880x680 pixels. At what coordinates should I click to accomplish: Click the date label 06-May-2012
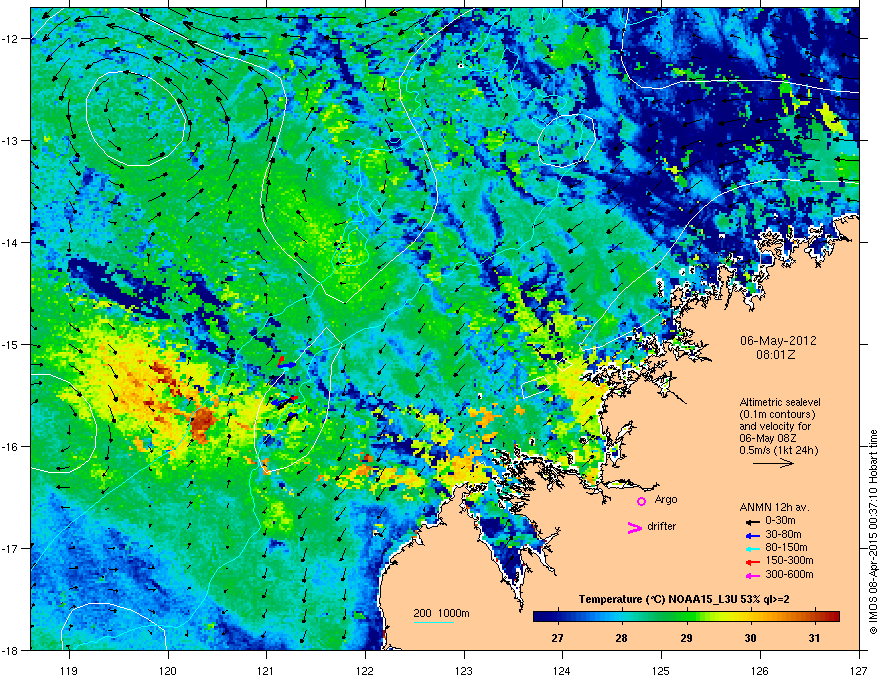click(778, 341)
